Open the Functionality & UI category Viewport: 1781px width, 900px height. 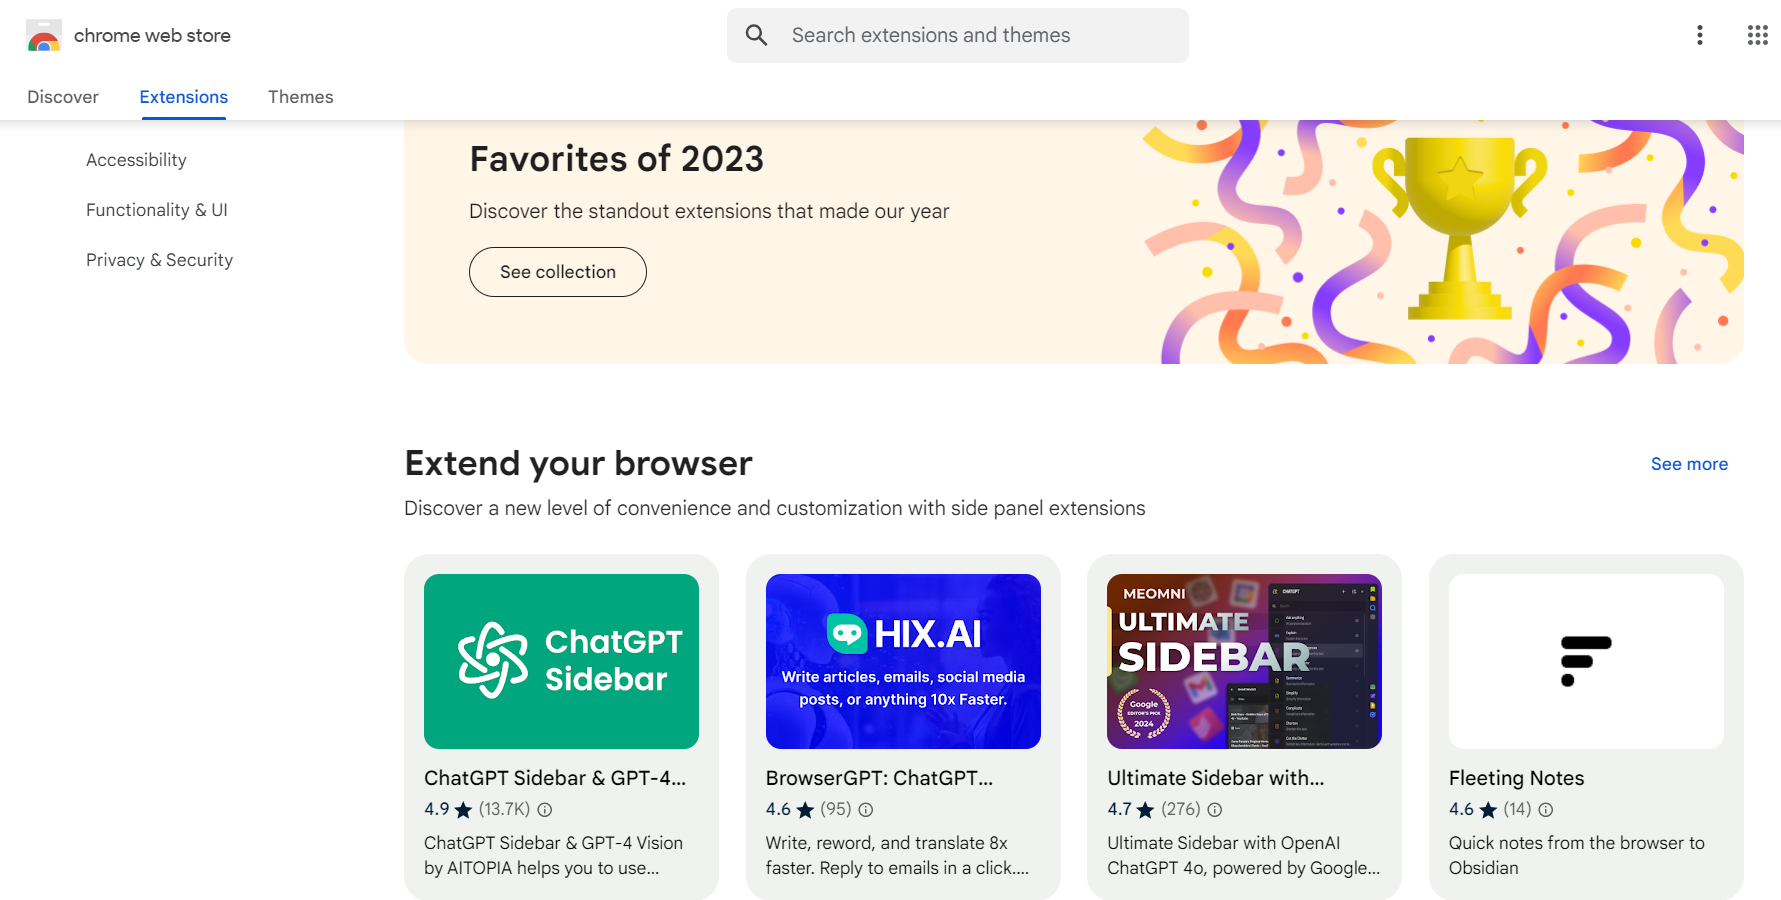(x=157, y=209)
